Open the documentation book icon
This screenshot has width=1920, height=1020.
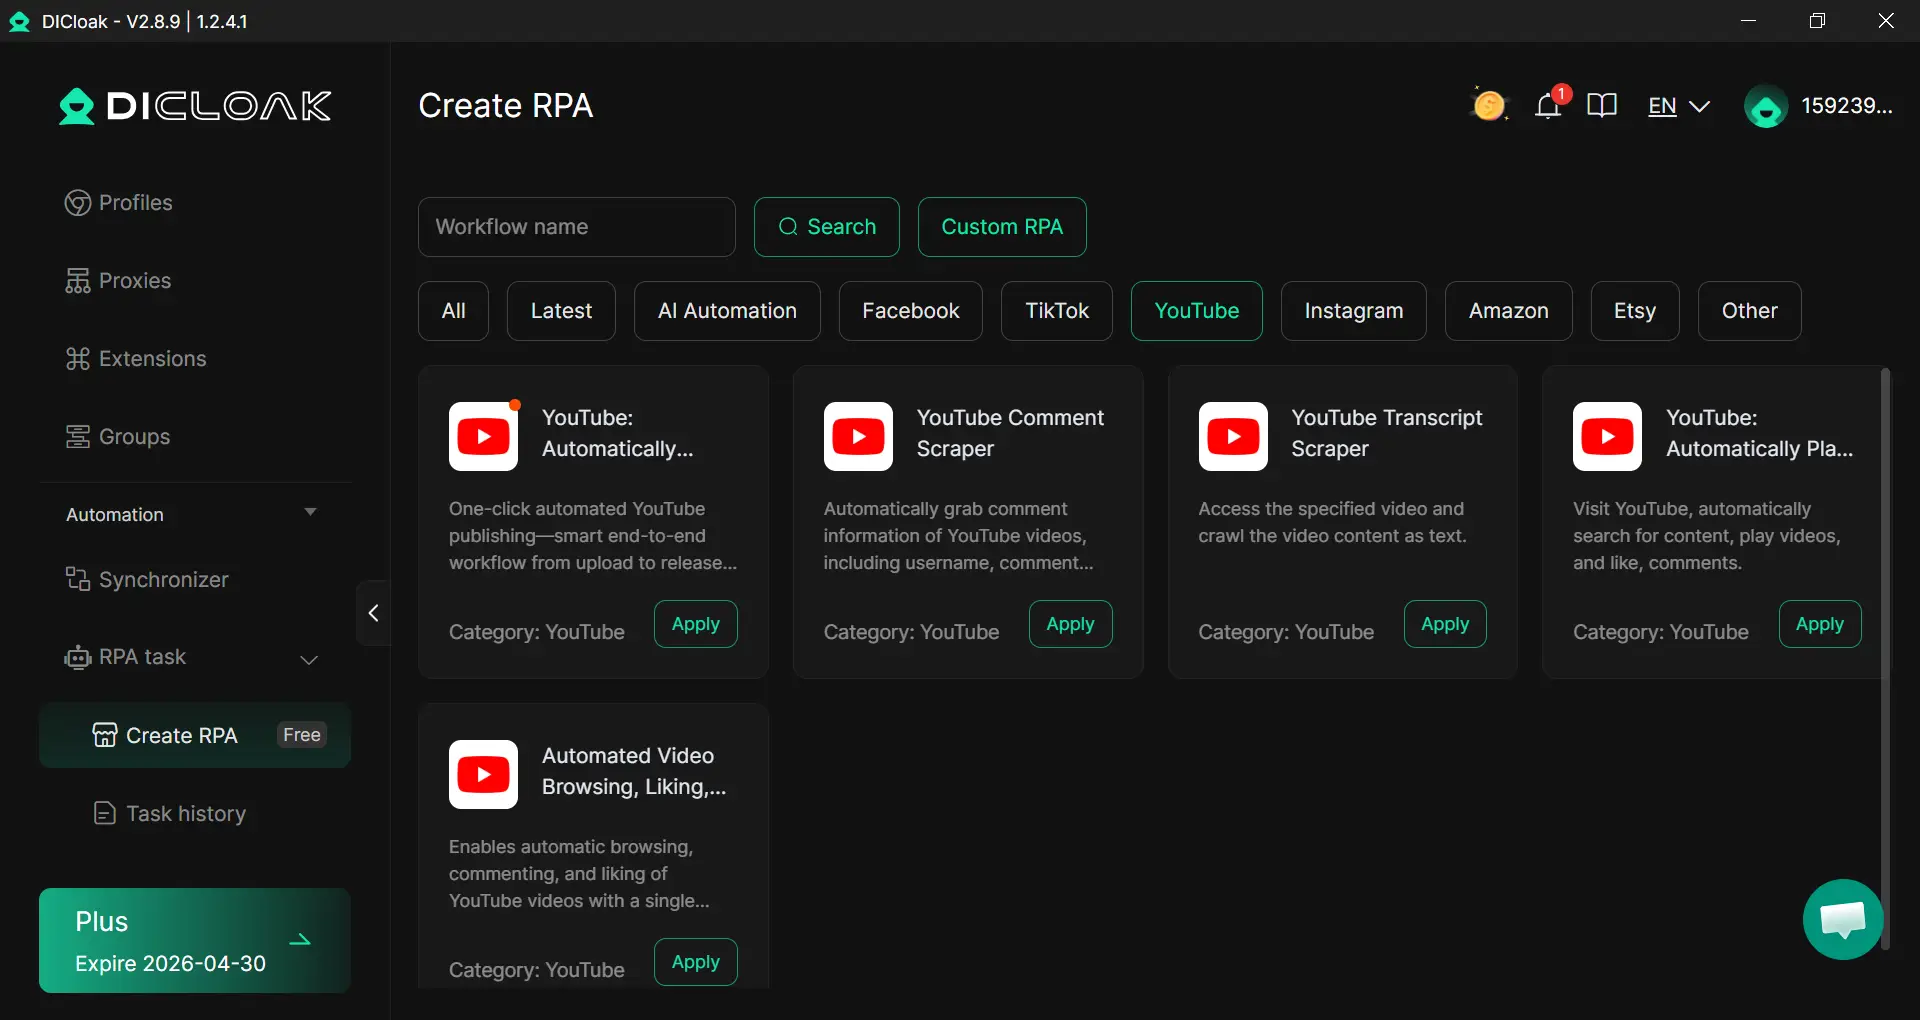(x=1602, y=105)
